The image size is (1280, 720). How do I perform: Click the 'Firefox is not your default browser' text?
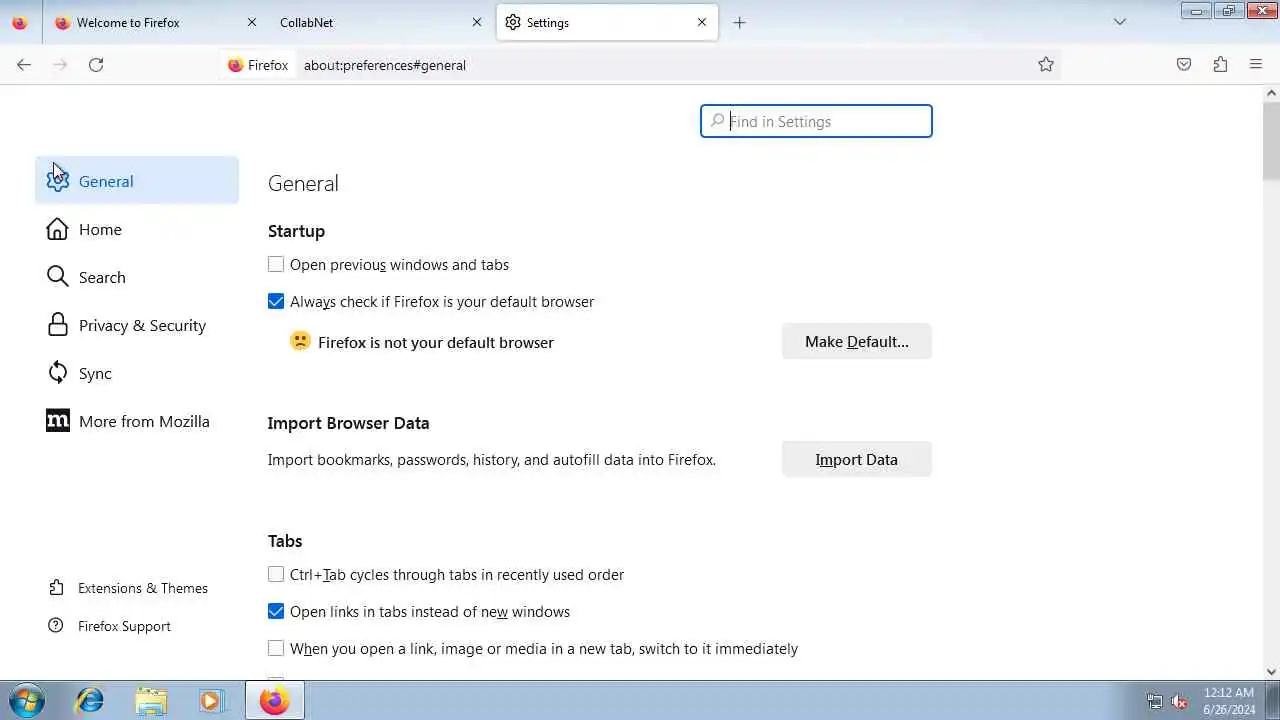point(436,342)
